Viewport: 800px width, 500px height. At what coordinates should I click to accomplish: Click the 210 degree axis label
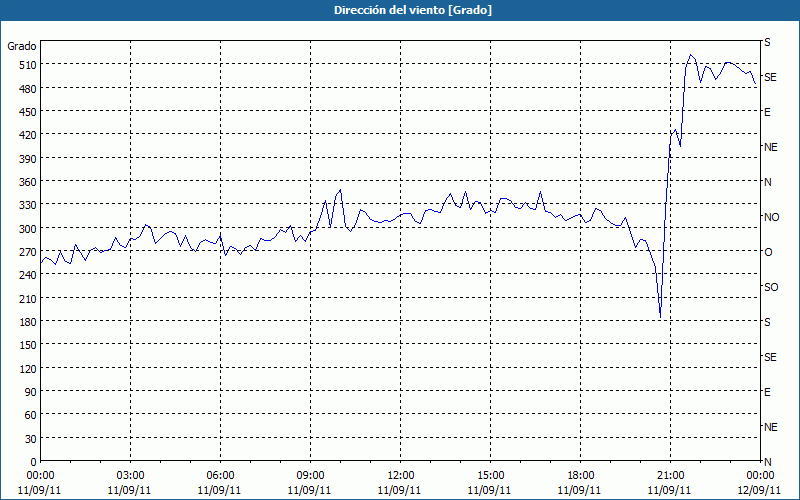tap(28, 298)
